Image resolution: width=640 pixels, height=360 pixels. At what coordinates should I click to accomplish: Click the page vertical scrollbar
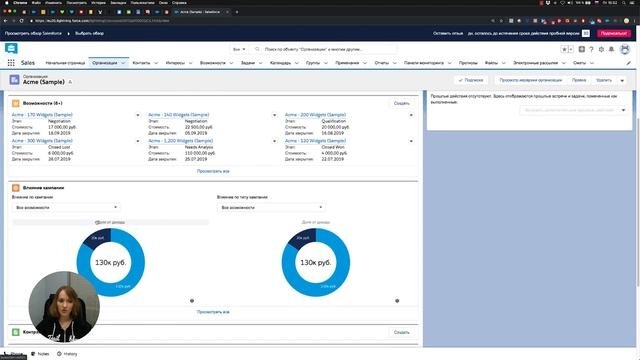pos(638,202)
